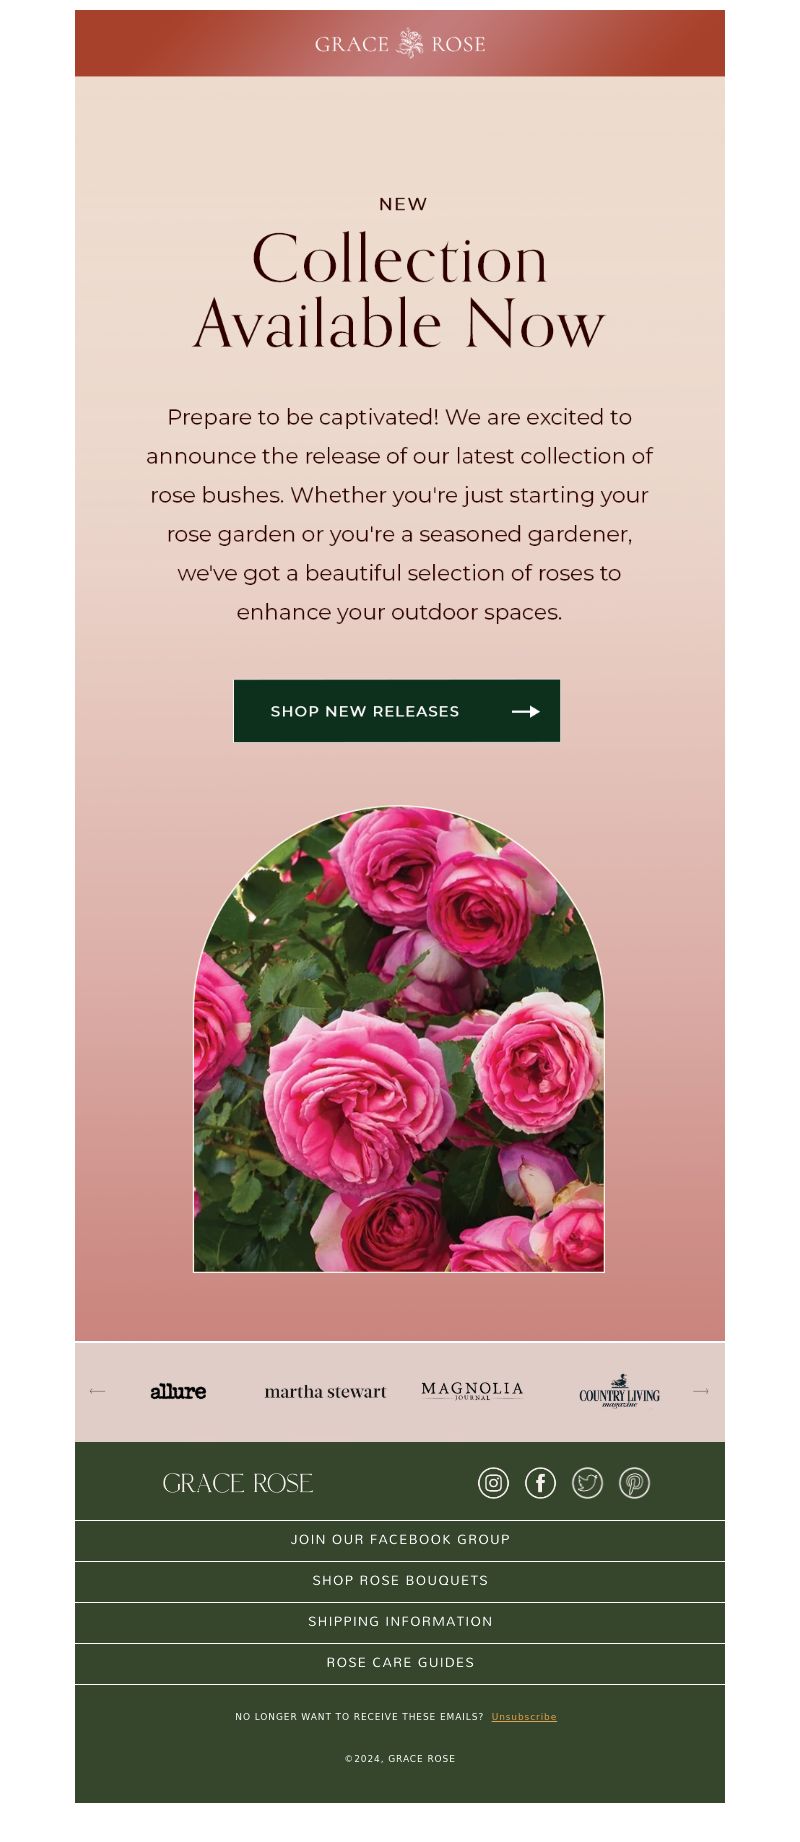
Task: Open the Pinterest icon in footer
Action: pos(634,1482)
